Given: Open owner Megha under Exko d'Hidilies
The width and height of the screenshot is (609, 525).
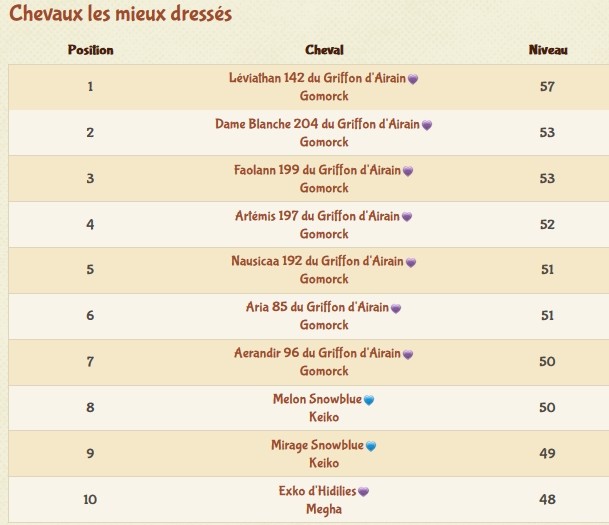Looking at the screenshot, I should pos(324,509).
